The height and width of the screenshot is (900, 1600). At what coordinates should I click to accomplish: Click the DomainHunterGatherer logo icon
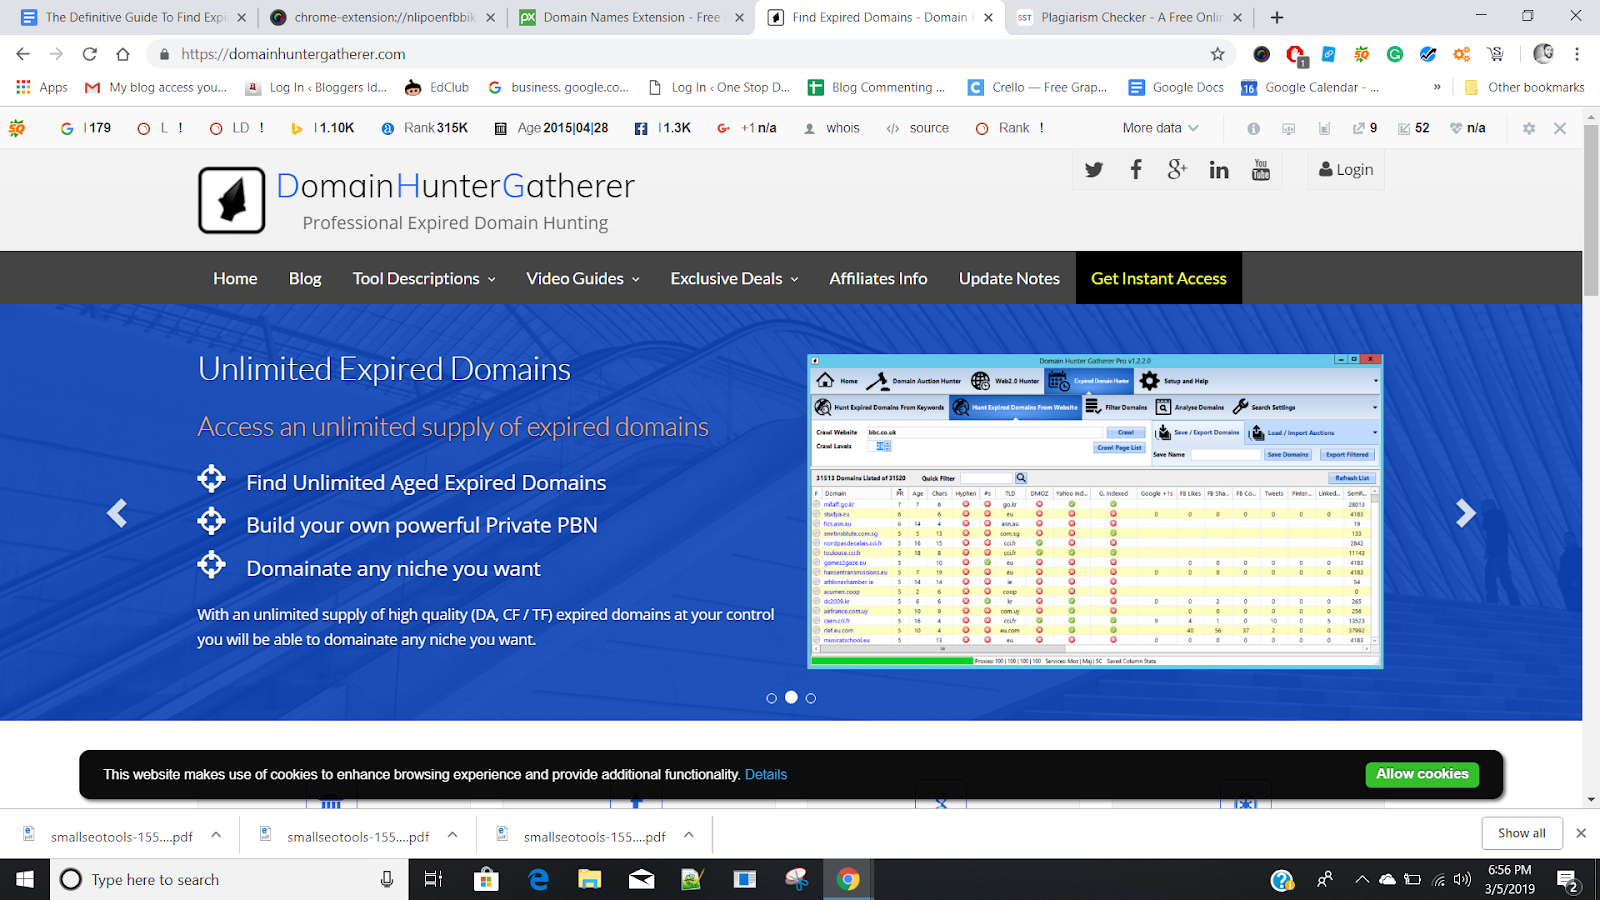[232, 200]
